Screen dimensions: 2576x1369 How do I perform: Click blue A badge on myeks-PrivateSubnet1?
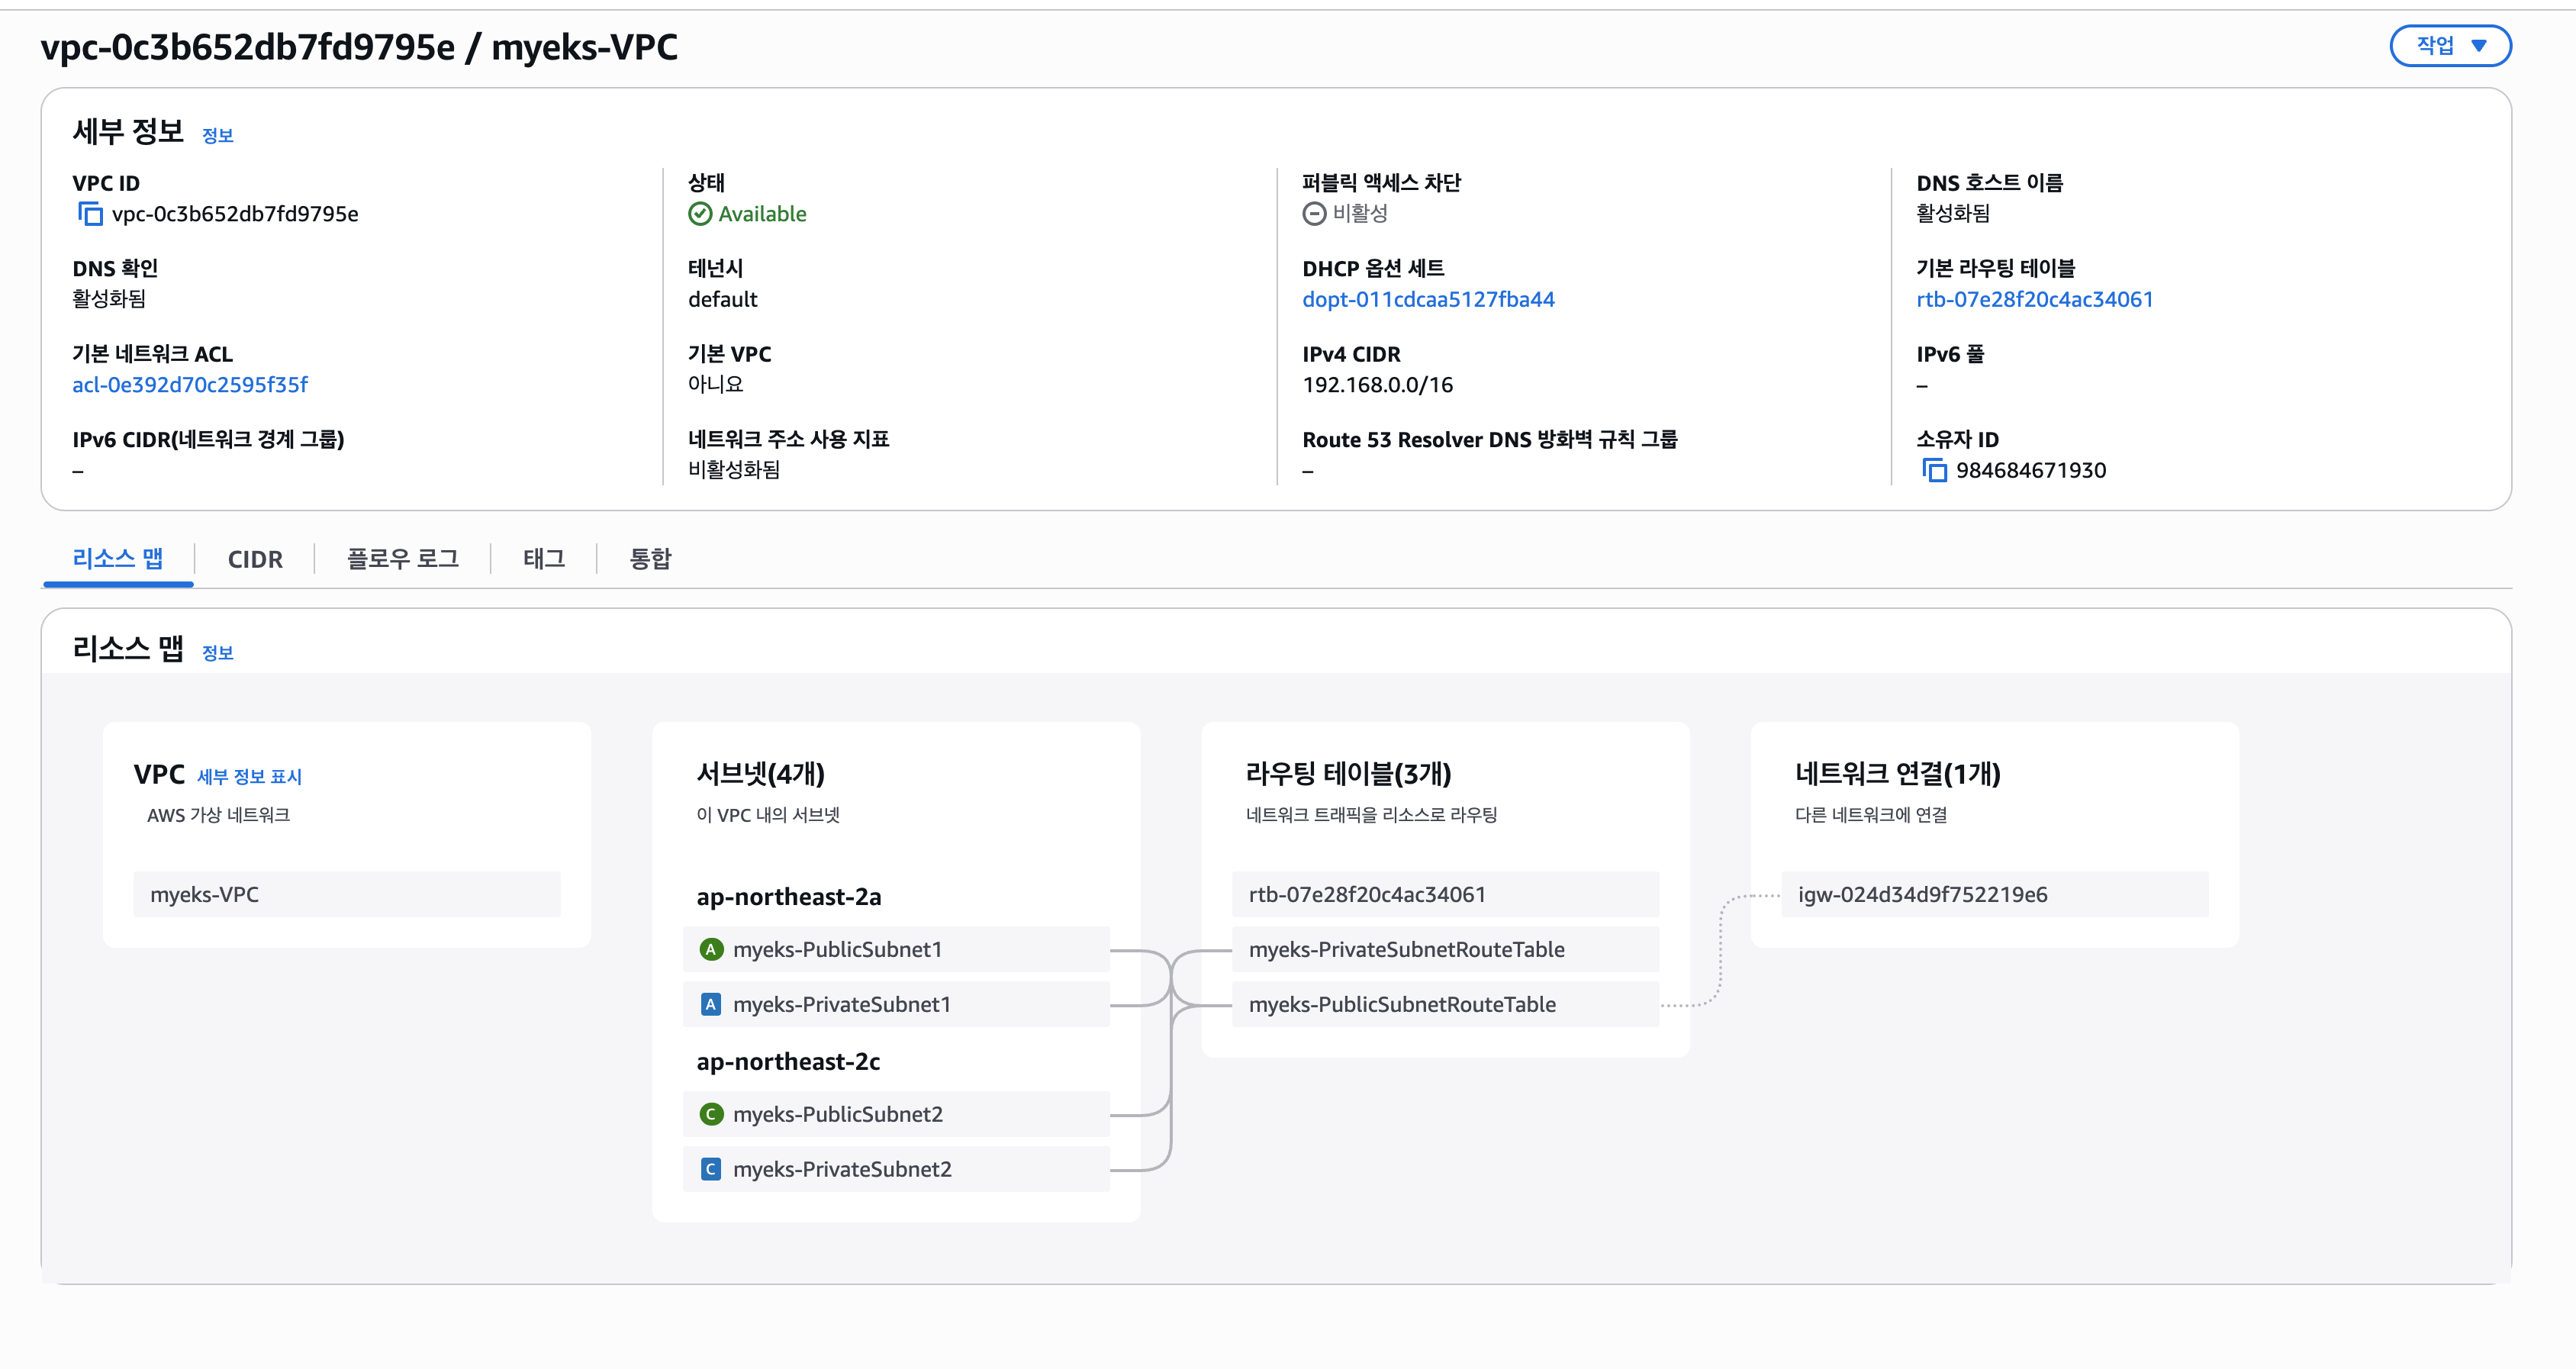(x=710, y=1004)
